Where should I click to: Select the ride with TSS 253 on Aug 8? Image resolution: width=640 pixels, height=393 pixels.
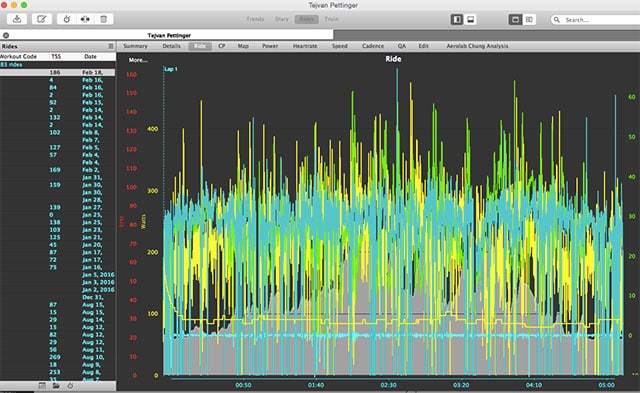point(58,372)
